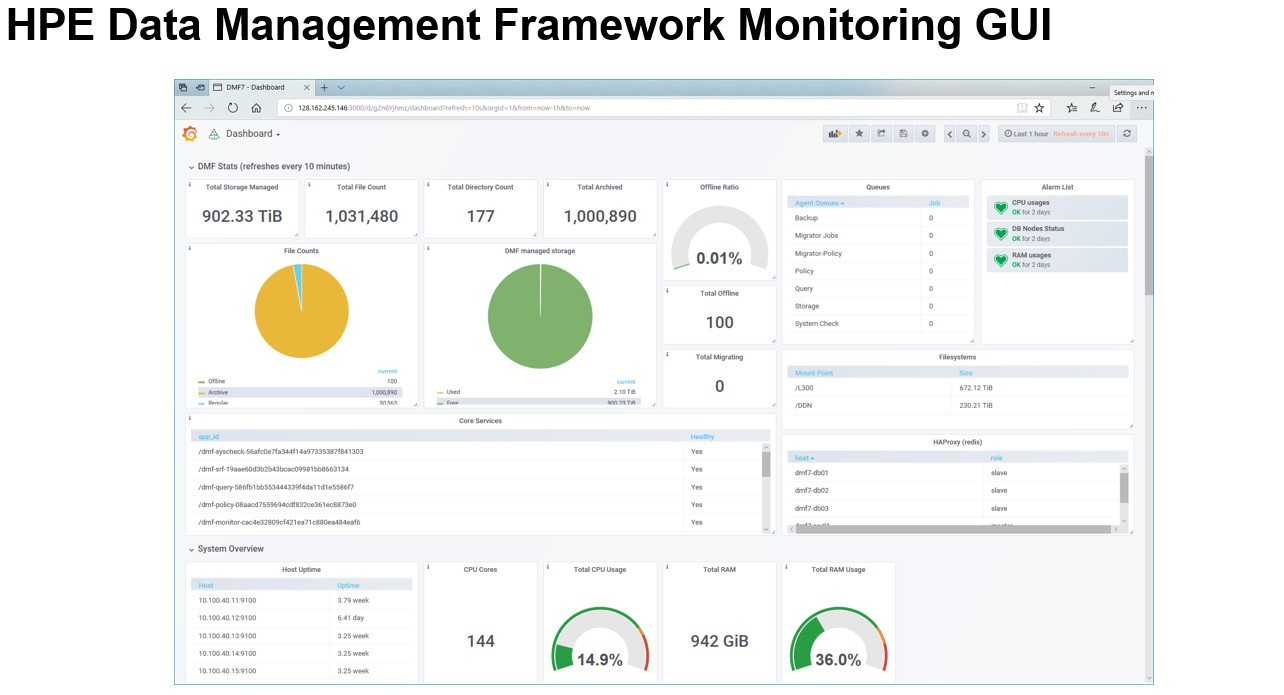Click info icon on Offline Ratio panel
The width and height of the screenshot is (1284, 695).
pyautogui.click(x=667, y=184)
